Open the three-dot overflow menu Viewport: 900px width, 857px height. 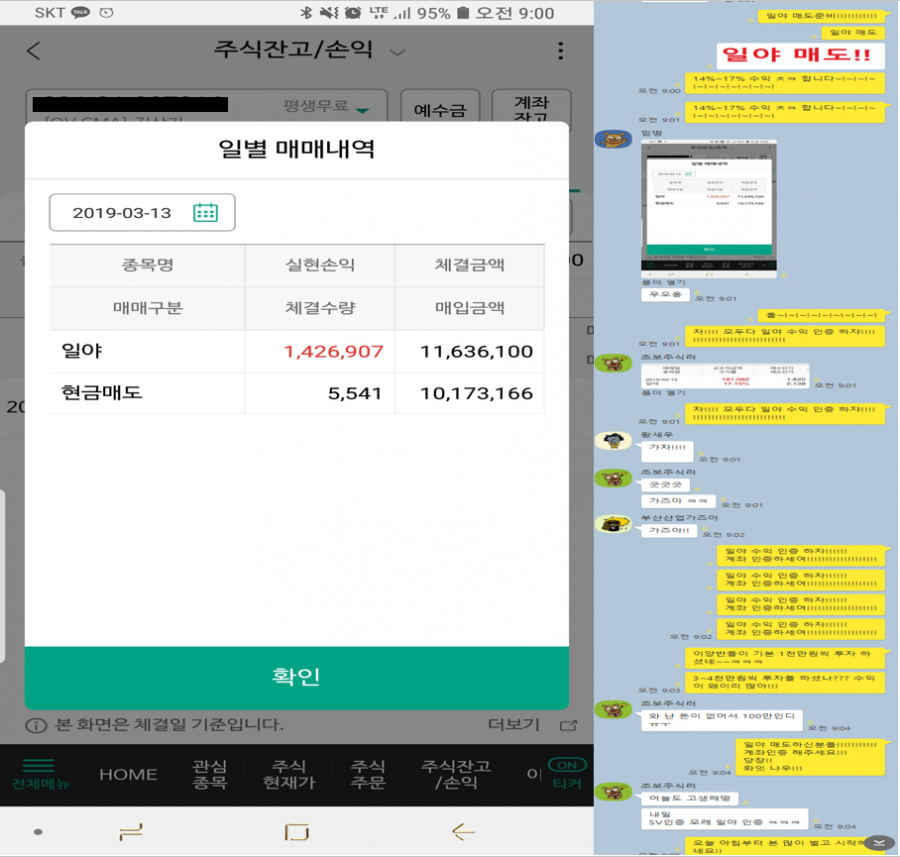pyautogui.click(x=560, y=52)
